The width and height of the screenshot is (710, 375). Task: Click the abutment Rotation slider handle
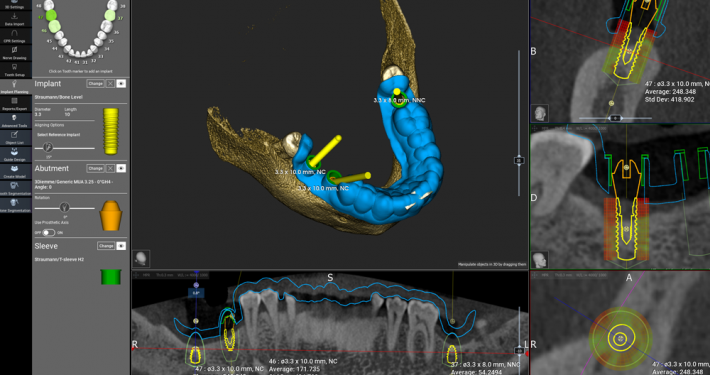[65, 207]
